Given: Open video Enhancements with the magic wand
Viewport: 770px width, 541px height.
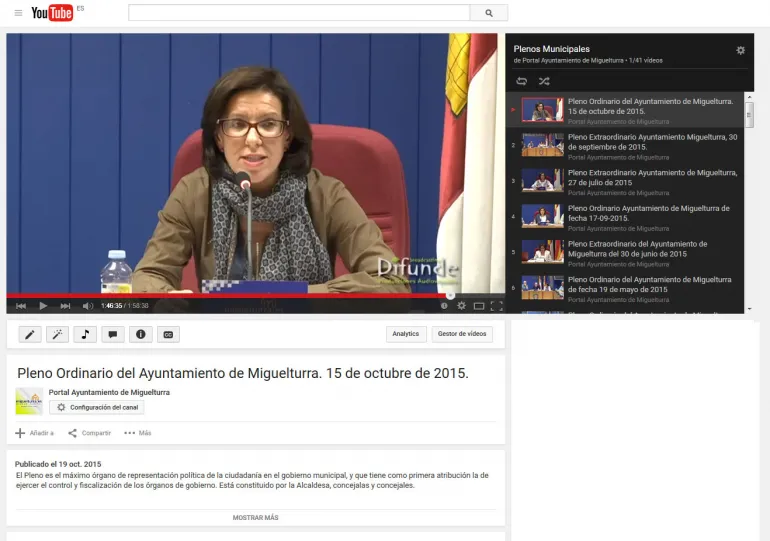Looking at the screenshot, I should [x=57, y=334].
